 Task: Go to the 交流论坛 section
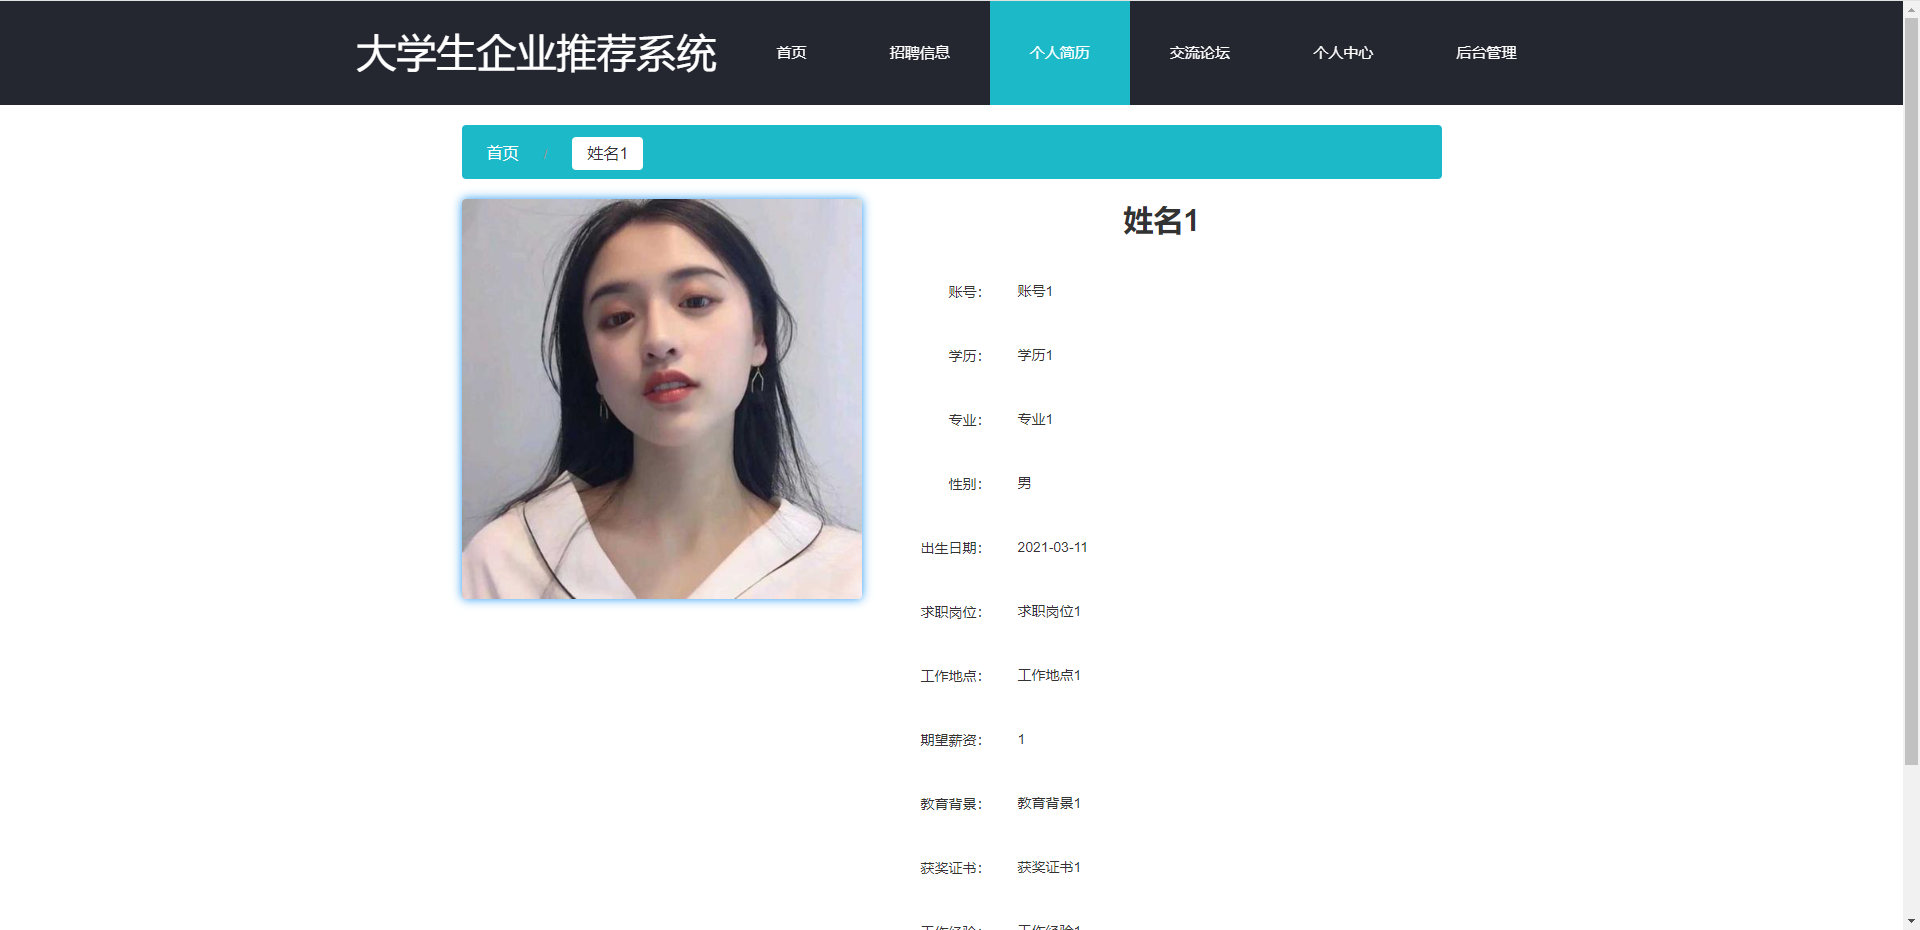tap(1199, 53)
